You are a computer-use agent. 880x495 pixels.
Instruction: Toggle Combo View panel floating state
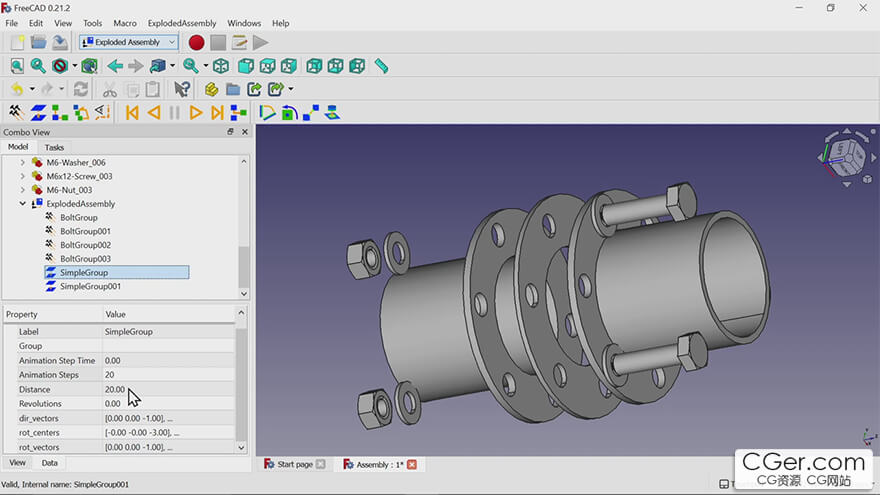point(230,132)
